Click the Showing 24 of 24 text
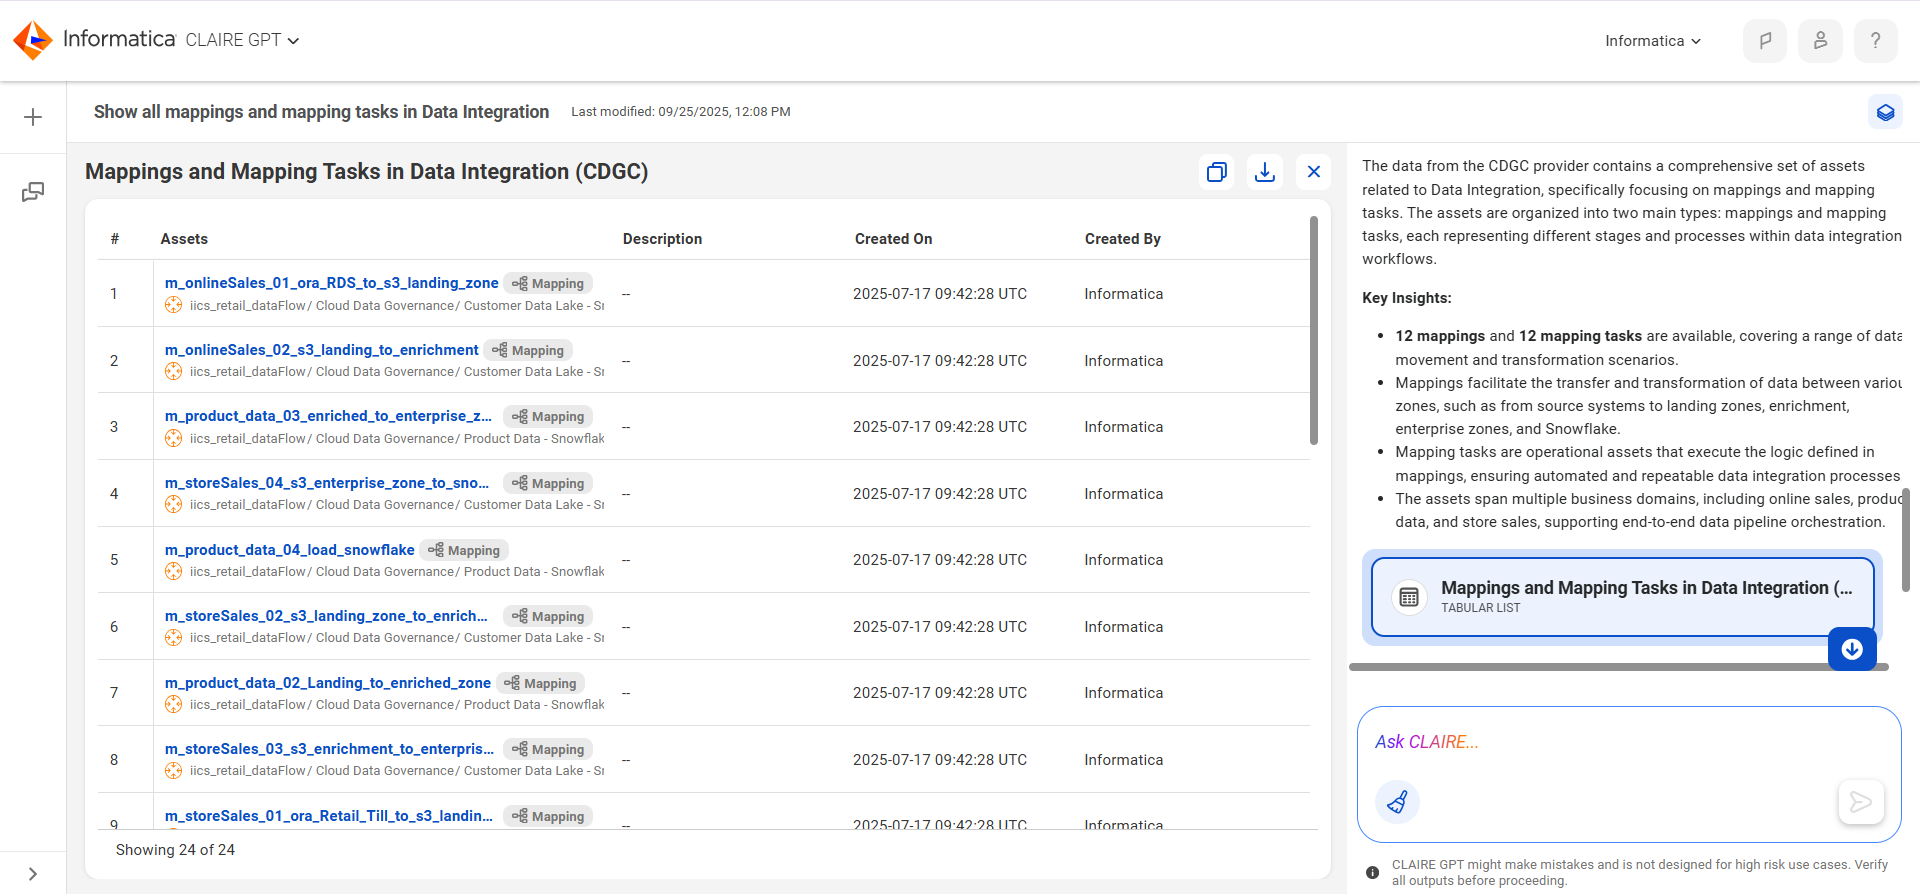This screenshot has width=1920, height=894. (175, 850)
